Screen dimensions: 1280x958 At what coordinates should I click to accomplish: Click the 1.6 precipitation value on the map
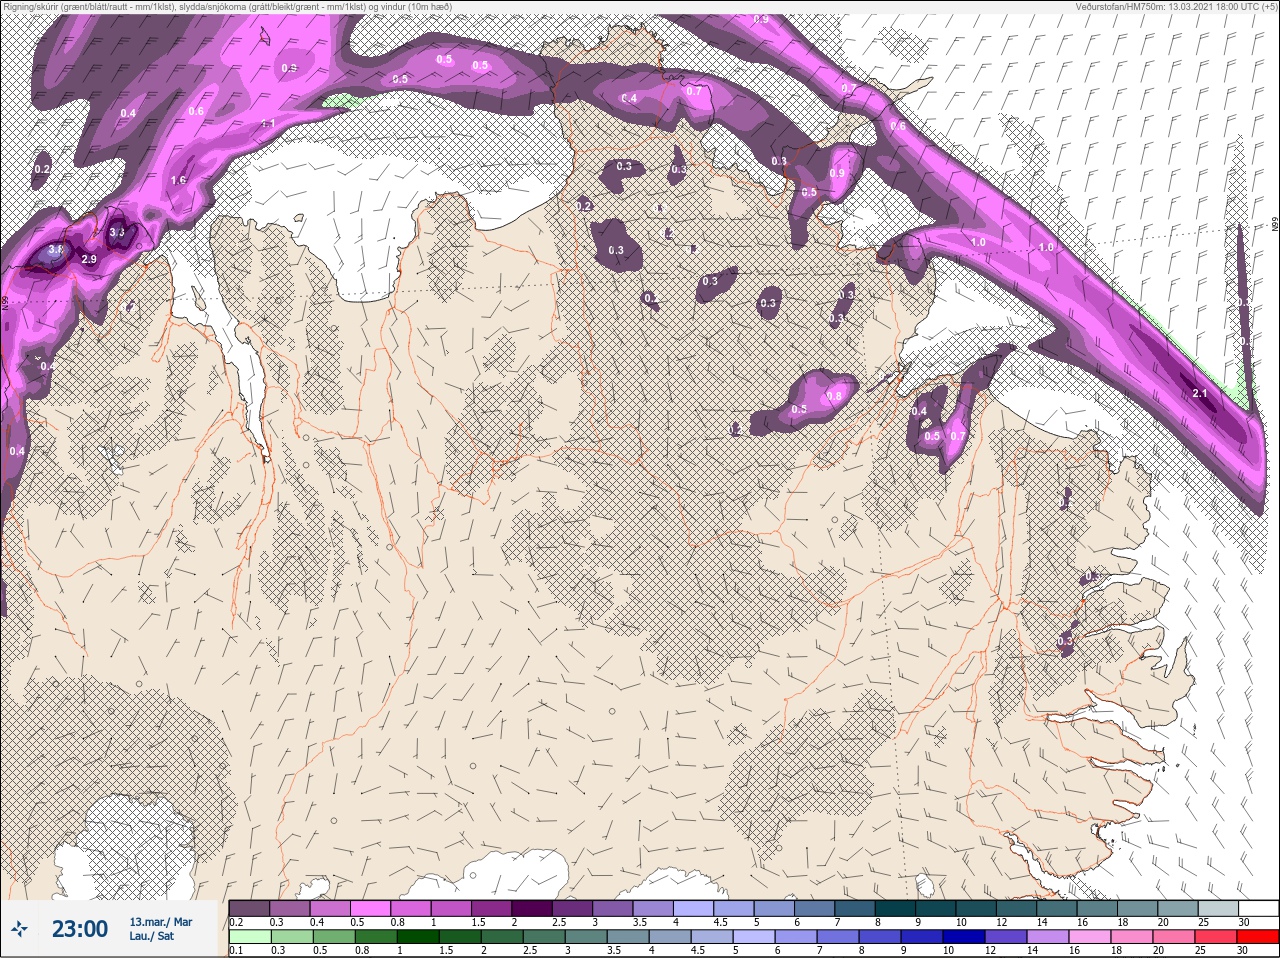(x=178, y=181)
